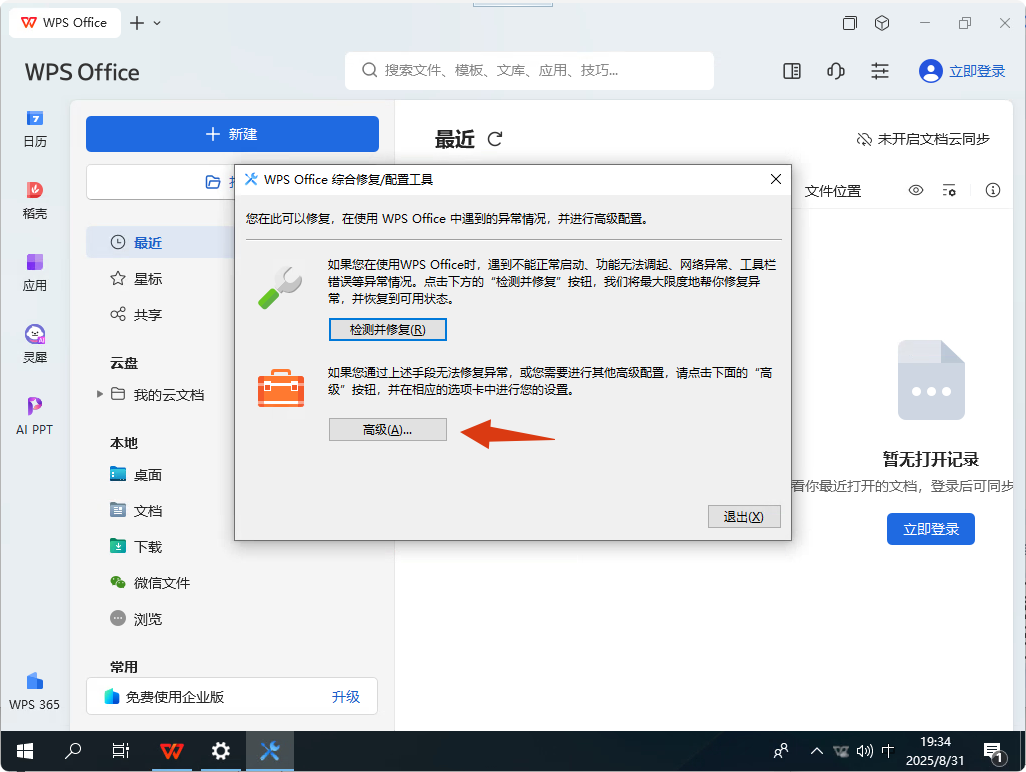Click the refresh icon beside 最近

click(494, 139)
